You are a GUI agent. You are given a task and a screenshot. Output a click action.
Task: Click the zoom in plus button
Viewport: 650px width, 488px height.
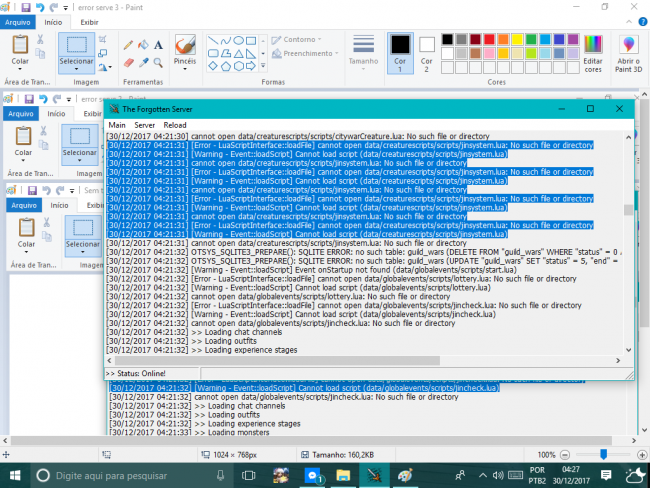[x=642, y=455]
